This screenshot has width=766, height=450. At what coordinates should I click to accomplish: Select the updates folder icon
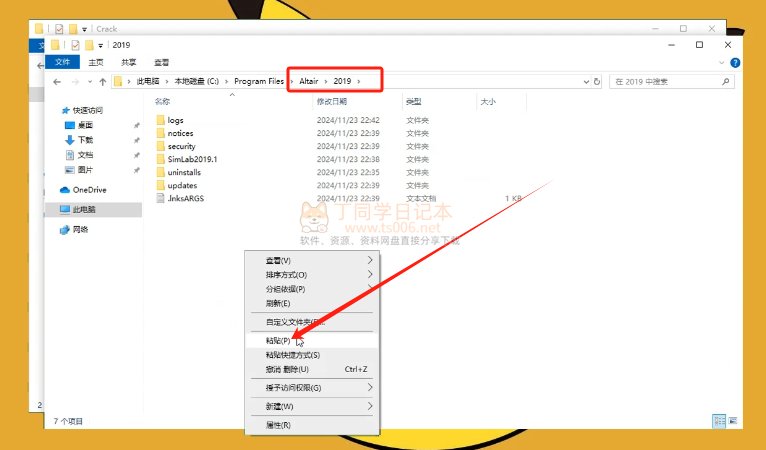(x=161, y=185)
